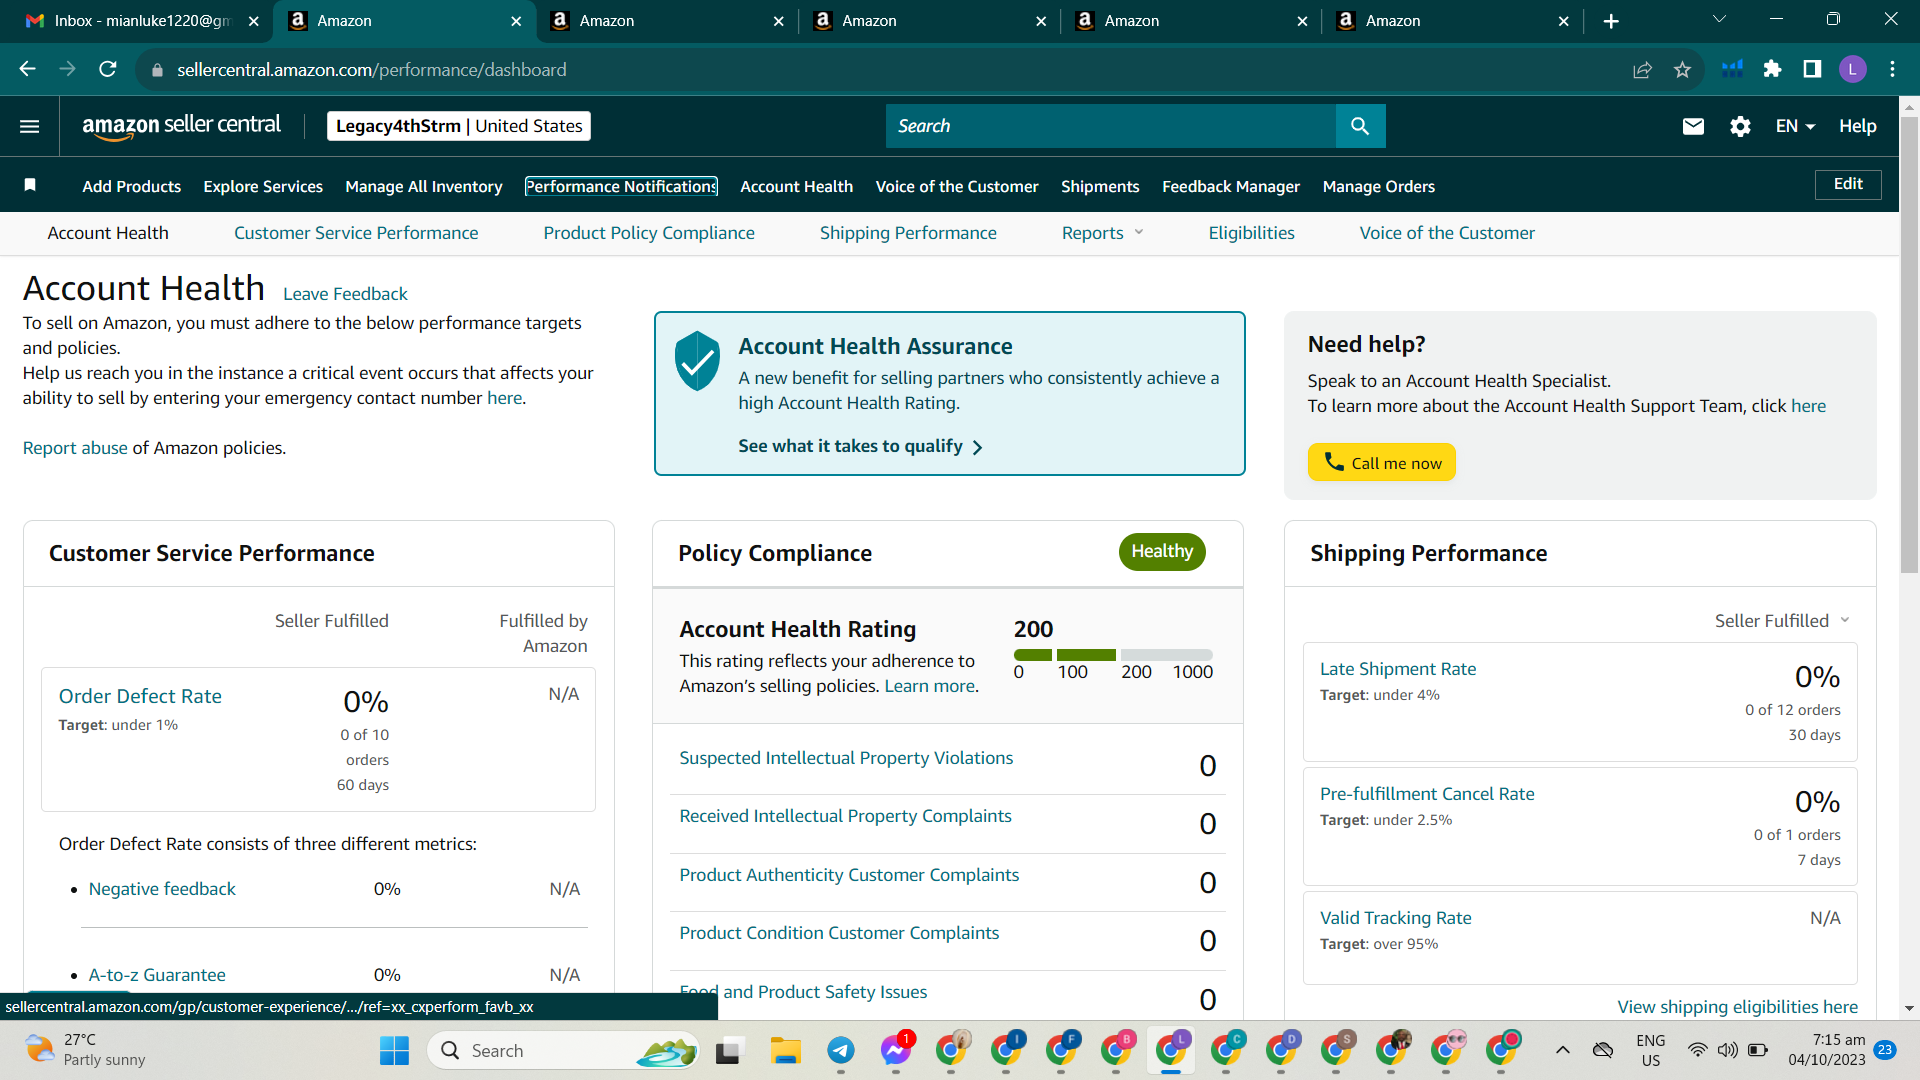The image size is (1920, 1080).
Task: Click Learn more under Account Health Rating
Action: pos(929,686)
